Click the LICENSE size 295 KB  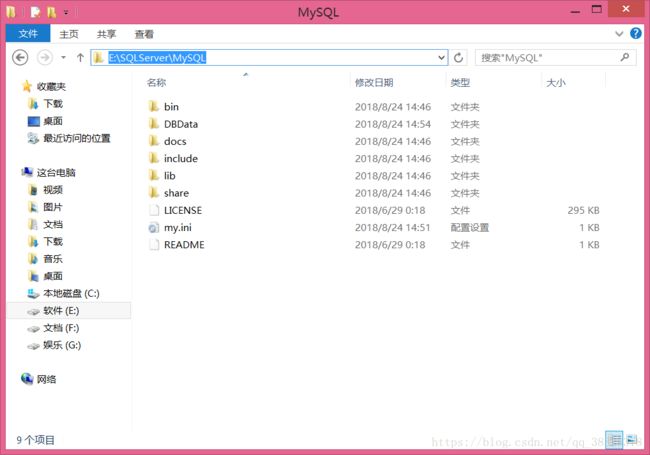pyautogui.click(x=583, y=210)
